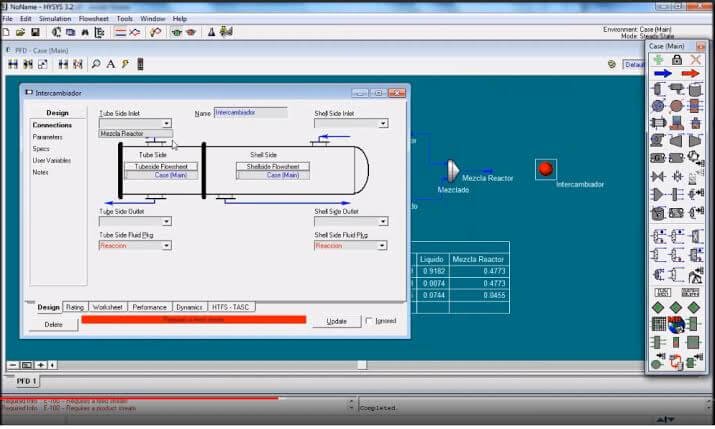Select Specs in the Design list
This screenshot has height=429, width=715.
coord(41,149)
